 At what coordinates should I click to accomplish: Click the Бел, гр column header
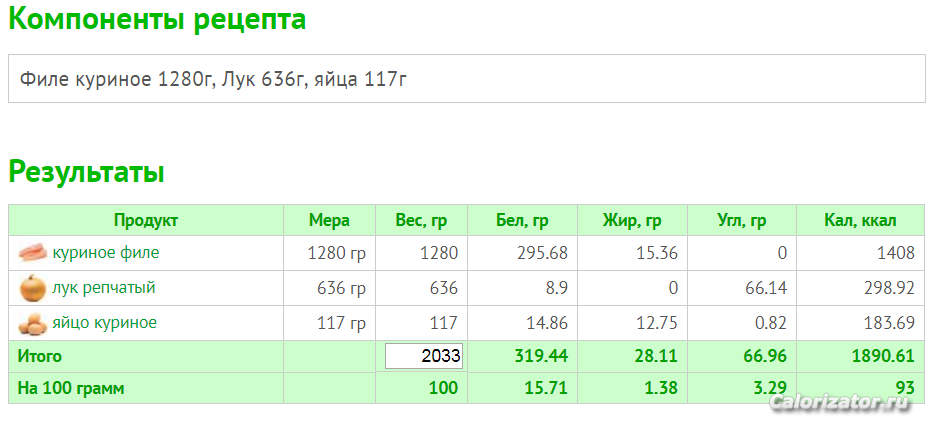[522, 220]
